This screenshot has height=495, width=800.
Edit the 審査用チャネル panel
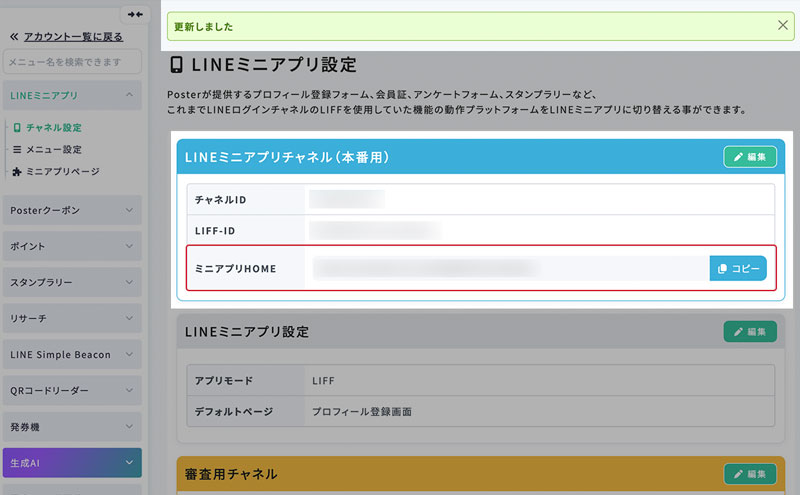(x=749, y=474)
